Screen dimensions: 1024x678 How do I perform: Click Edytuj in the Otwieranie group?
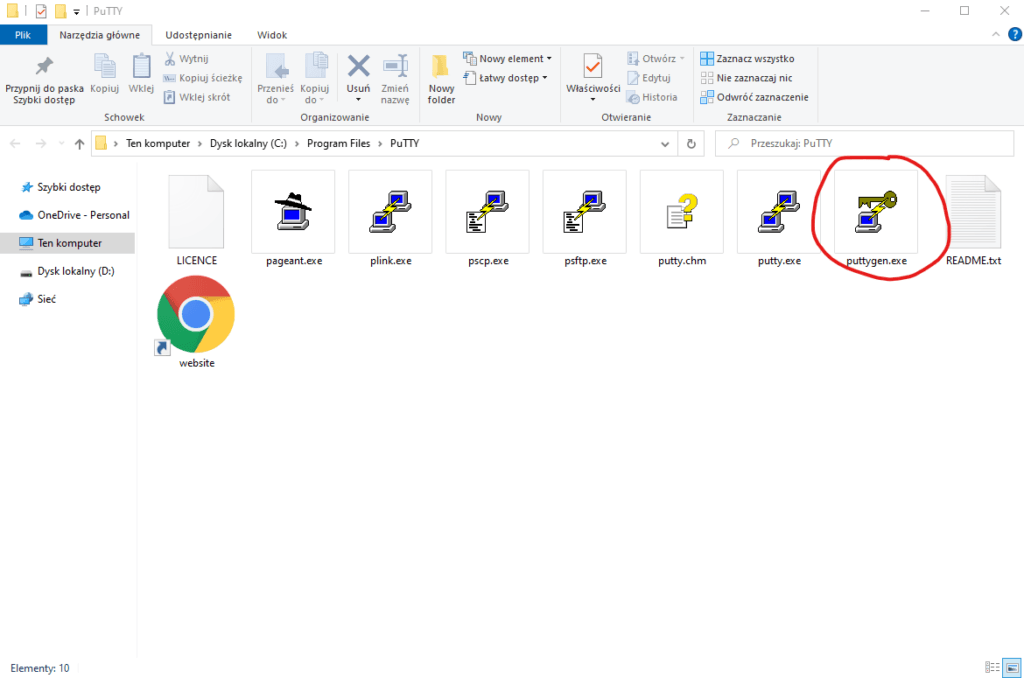click(648, 78)
